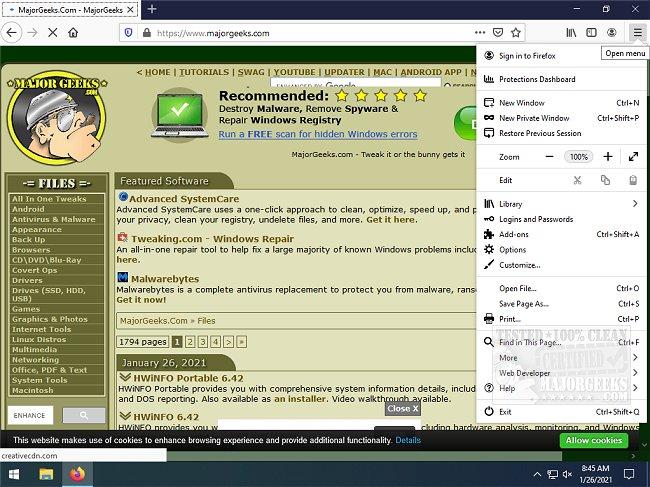Expand the Library submenu
This screenshot has width=650, height=487.
(x=560, y=204)
